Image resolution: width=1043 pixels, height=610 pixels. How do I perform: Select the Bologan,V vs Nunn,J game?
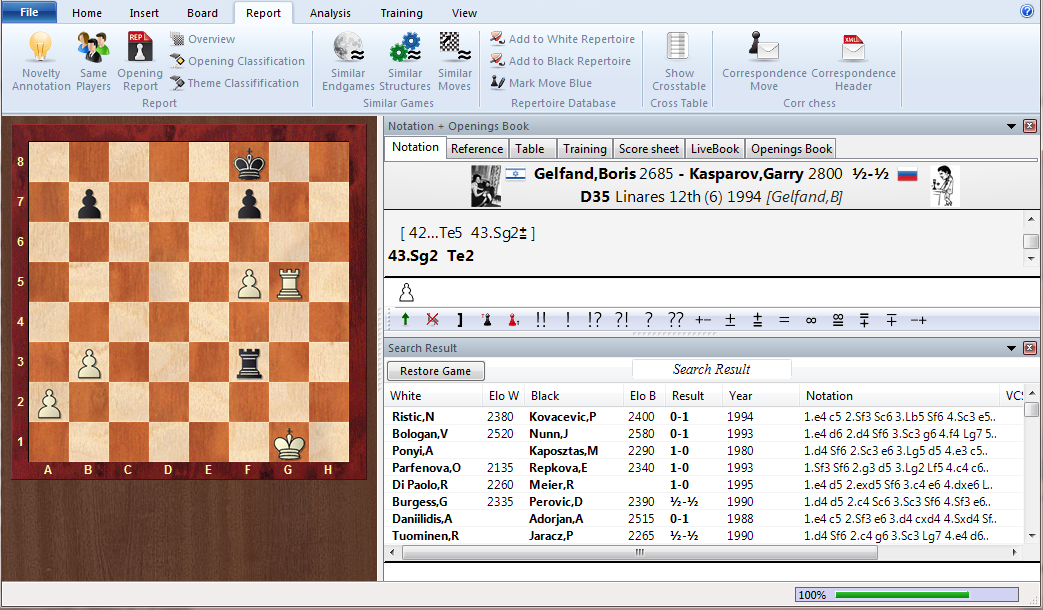click(x=704, y=434)
